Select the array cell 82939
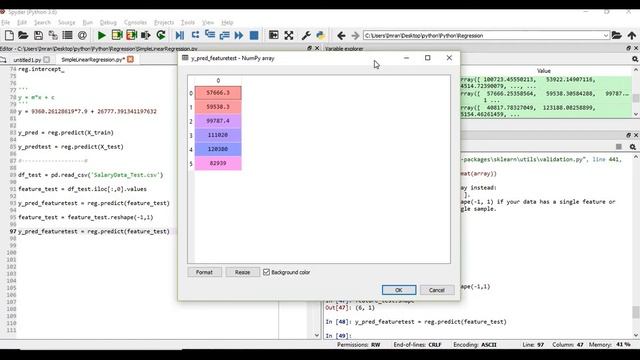The image size is (640, 360). point(218,163)
